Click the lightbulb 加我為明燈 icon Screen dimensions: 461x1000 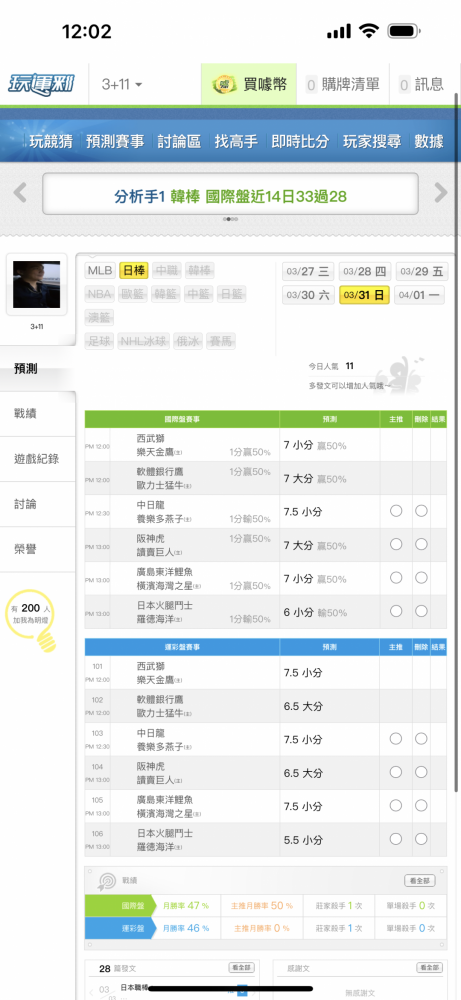[30, 621]
